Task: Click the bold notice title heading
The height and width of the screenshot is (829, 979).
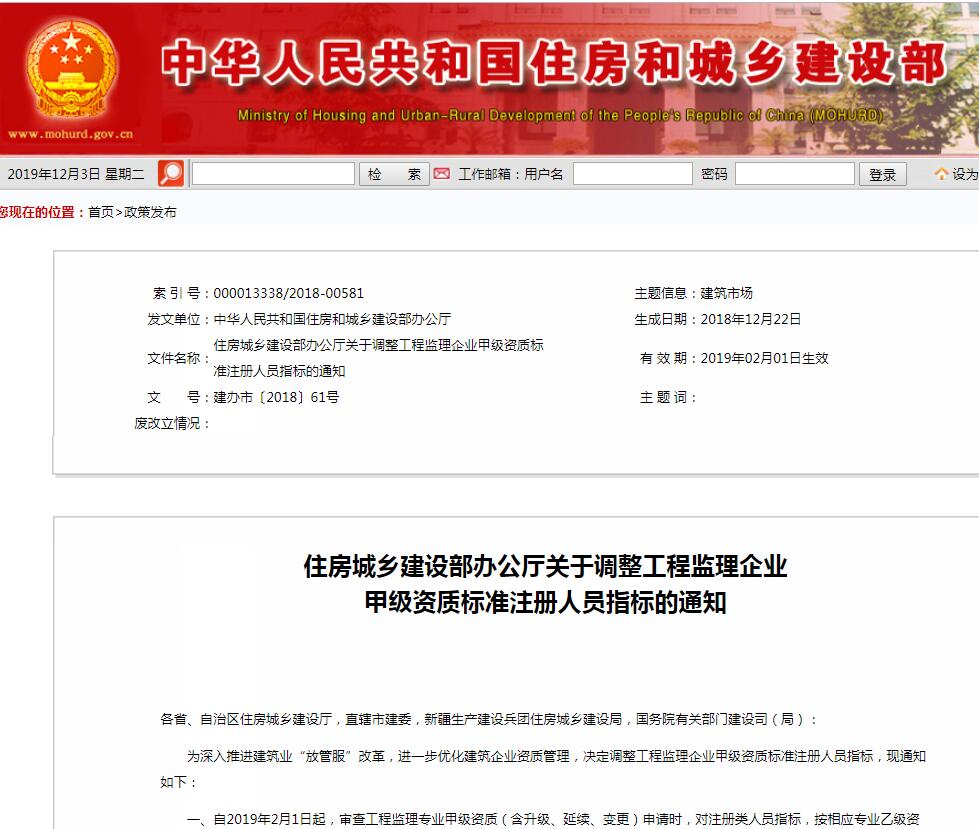Action: [545, 584]
